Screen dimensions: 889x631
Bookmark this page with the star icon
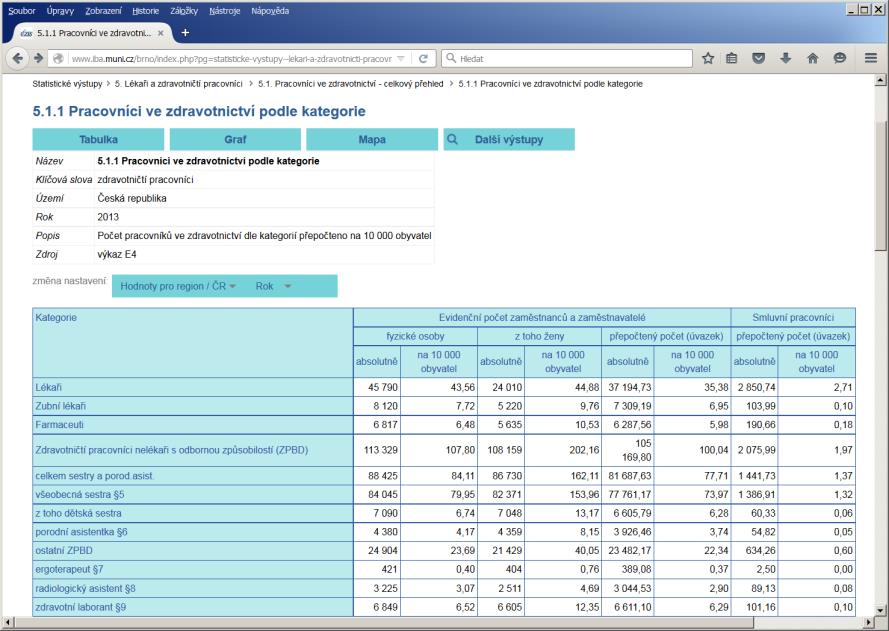(x=708, y=58)
